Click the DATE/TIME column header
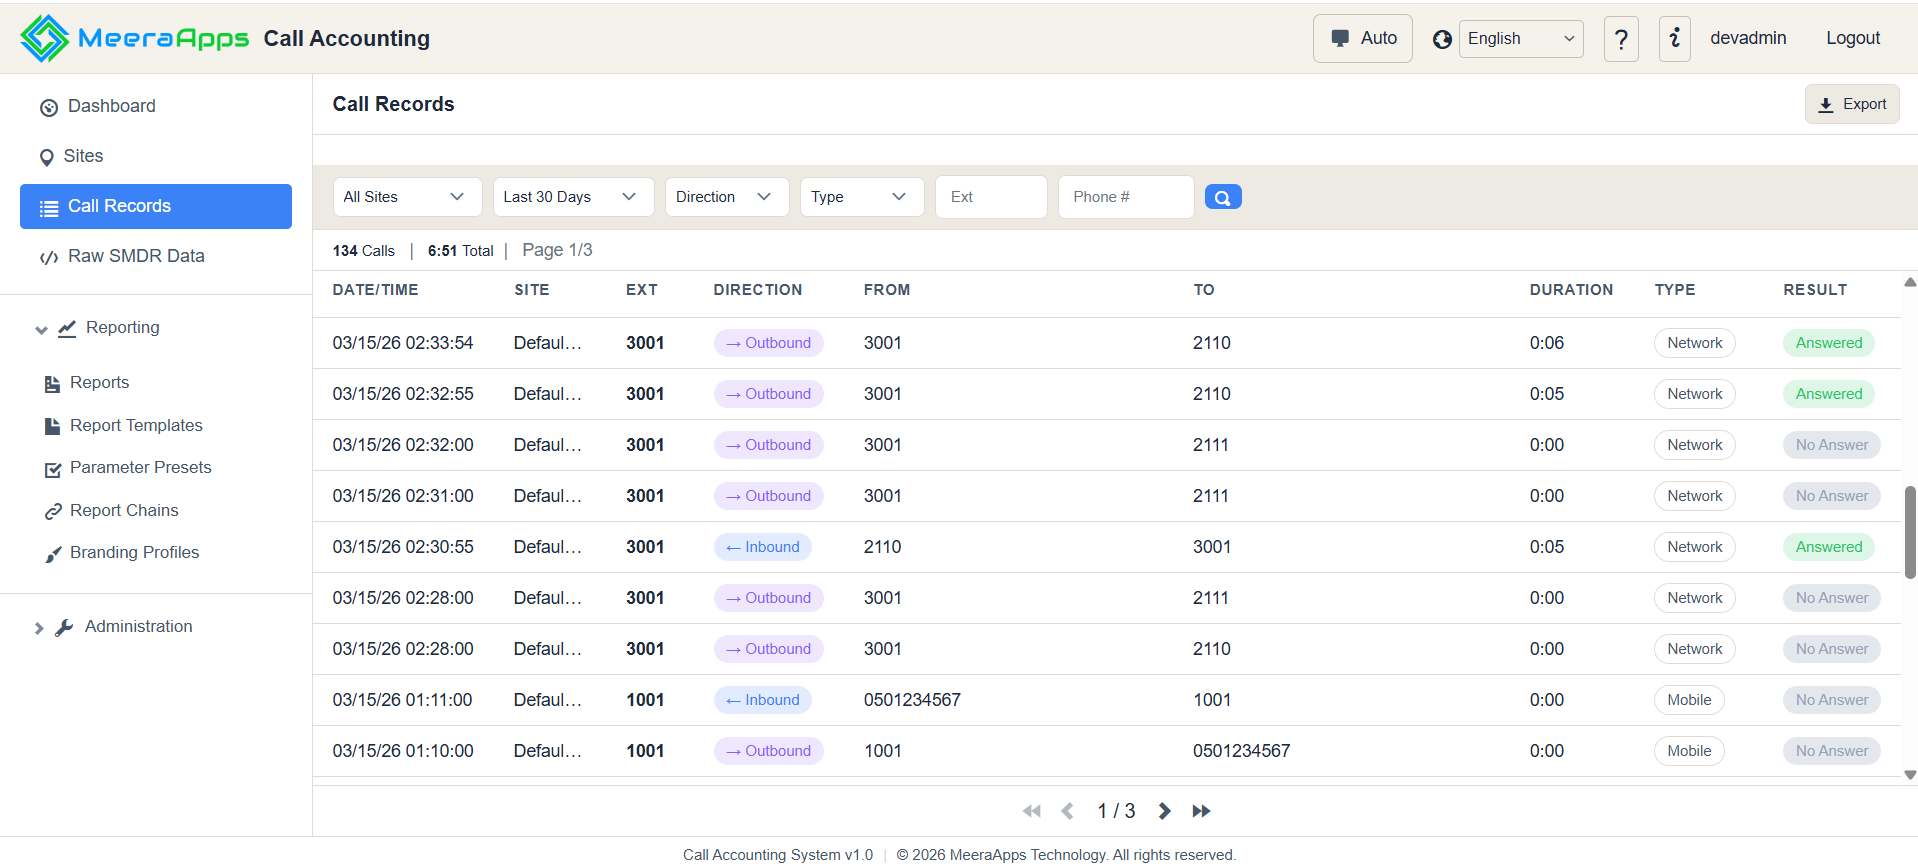The image size is (1918, 867). (376, 290)
